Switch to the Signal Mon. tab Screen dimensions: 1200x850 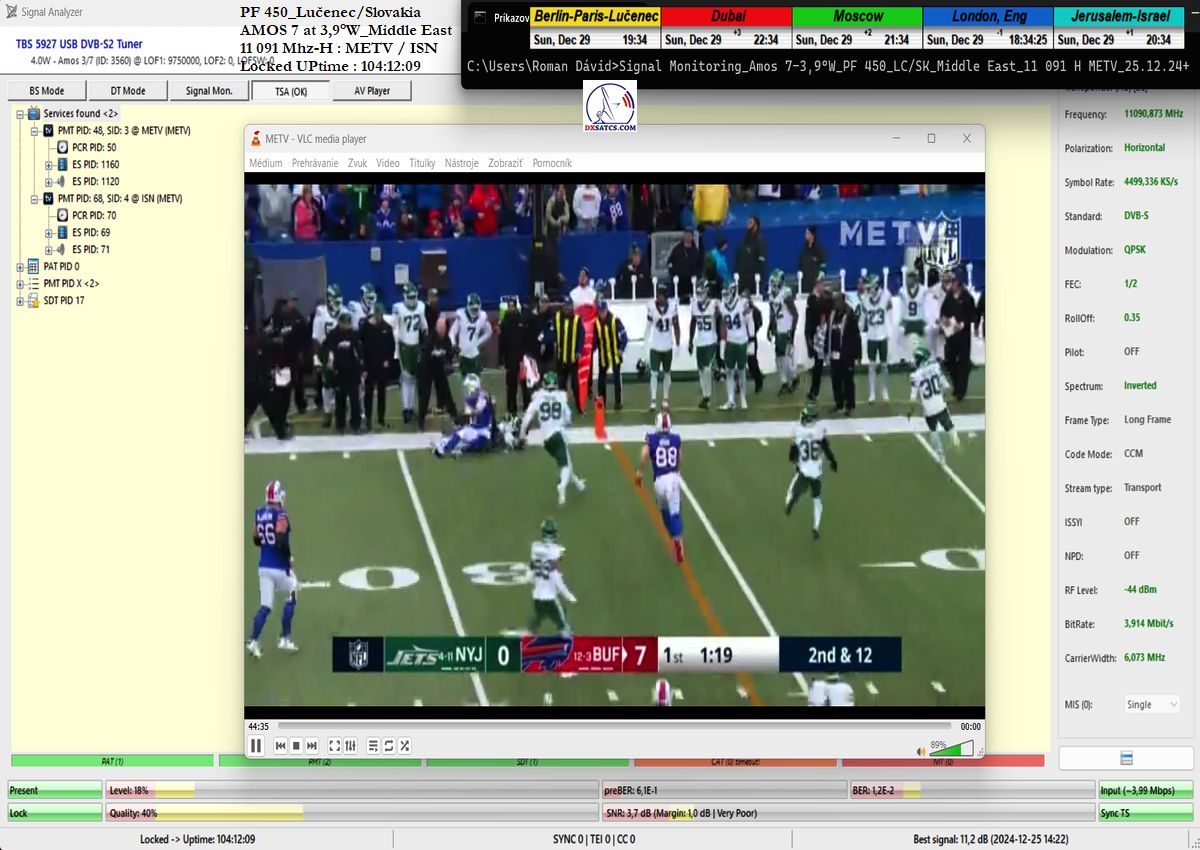209,91
